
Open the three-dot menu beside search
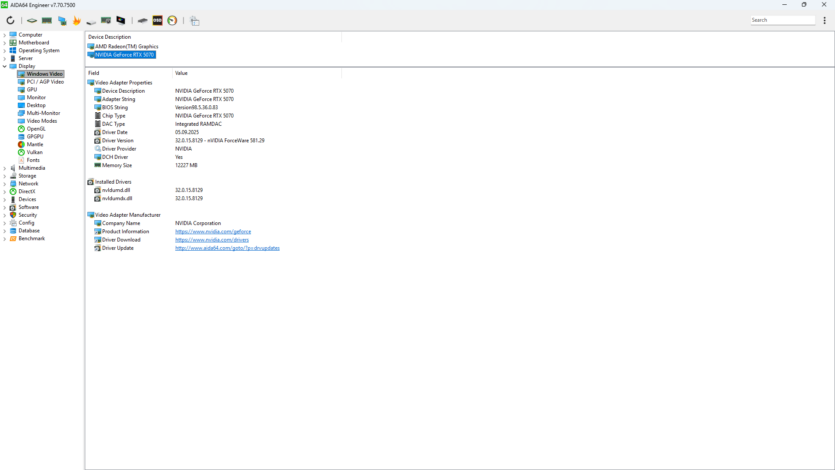(825, 20)
